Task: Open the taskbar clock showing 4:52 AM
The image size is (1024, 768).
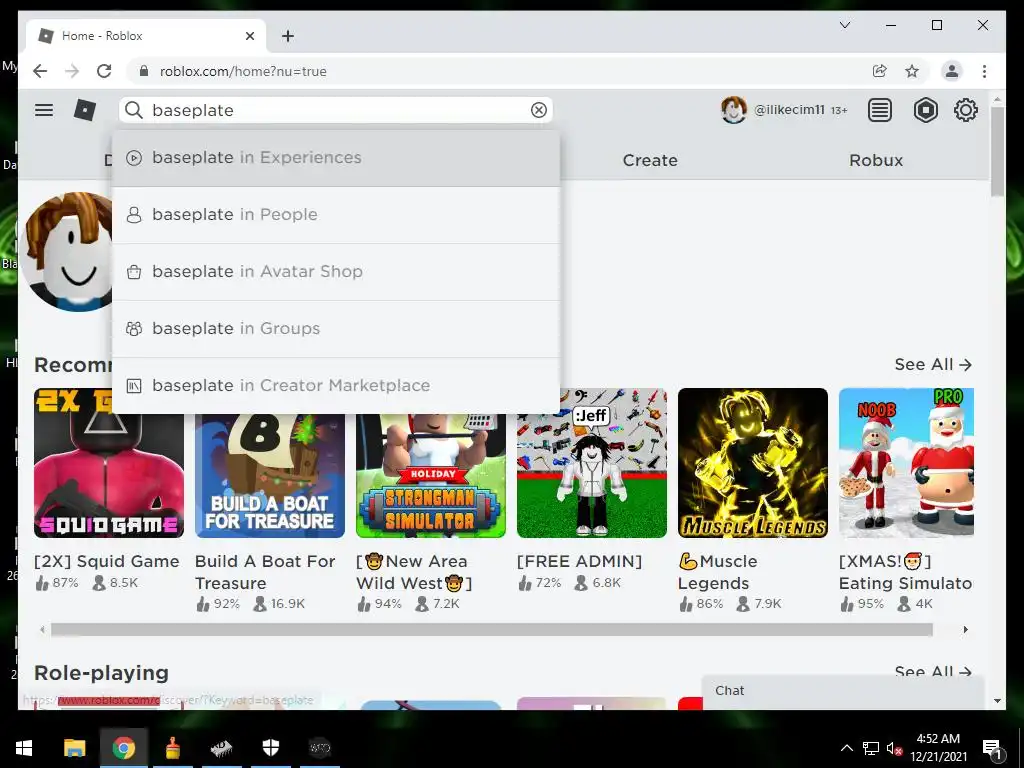Action: 938,748
